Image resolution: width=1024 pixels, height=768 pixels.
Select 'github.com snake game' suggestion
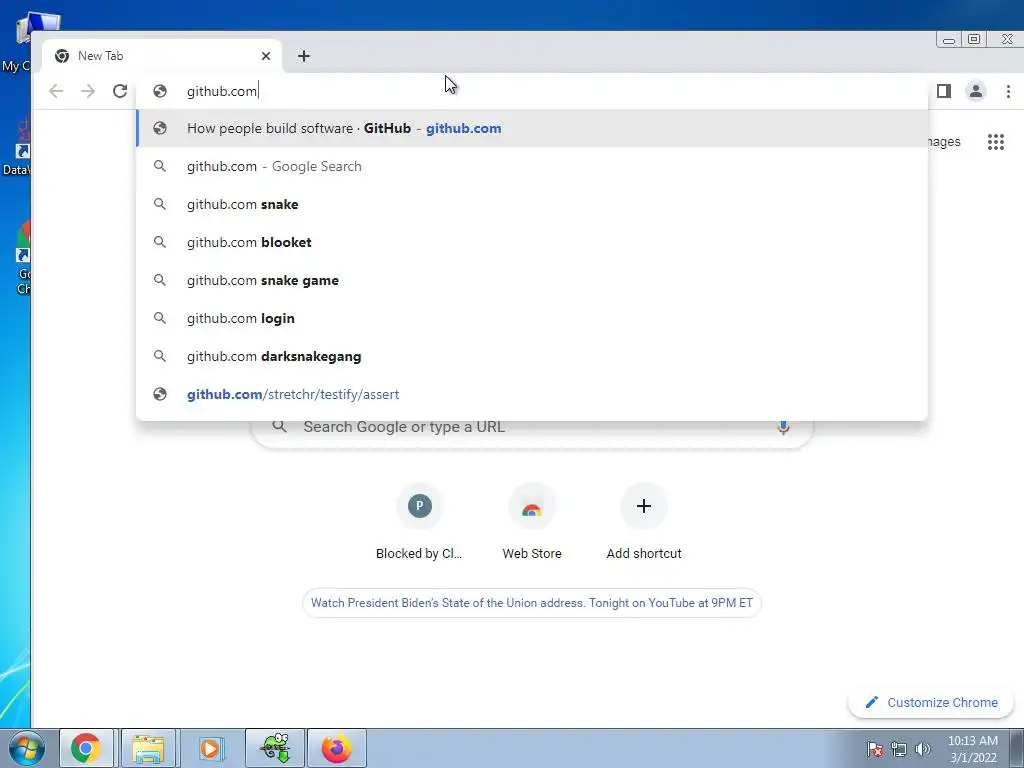(x=532, y=280)
